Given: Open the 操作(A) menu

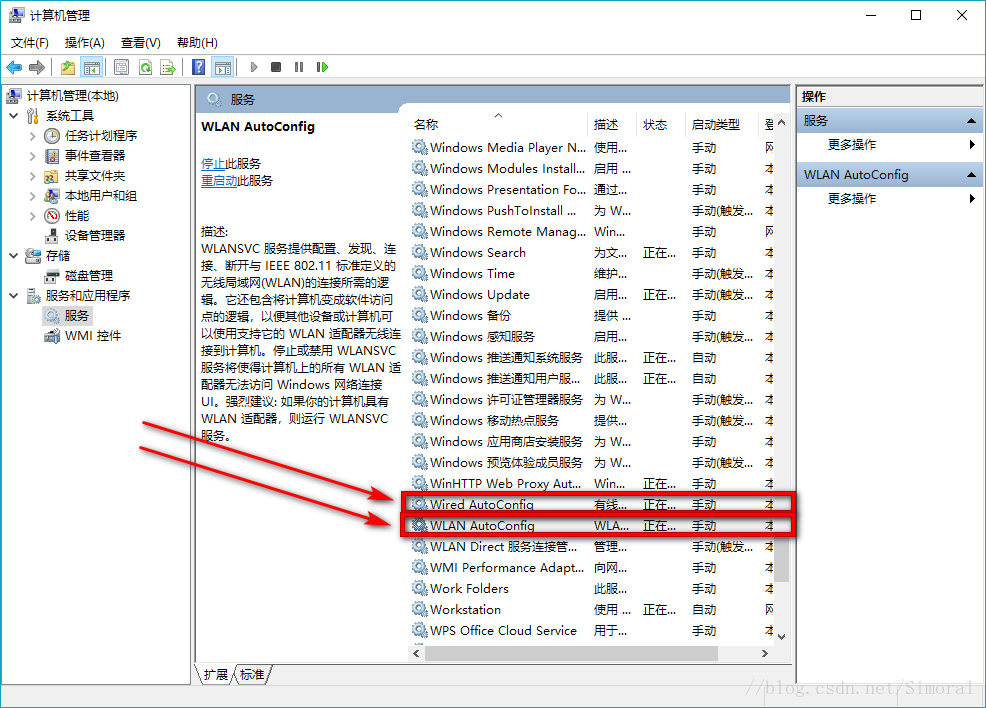Looking at the screenshot, I should 84,43.
